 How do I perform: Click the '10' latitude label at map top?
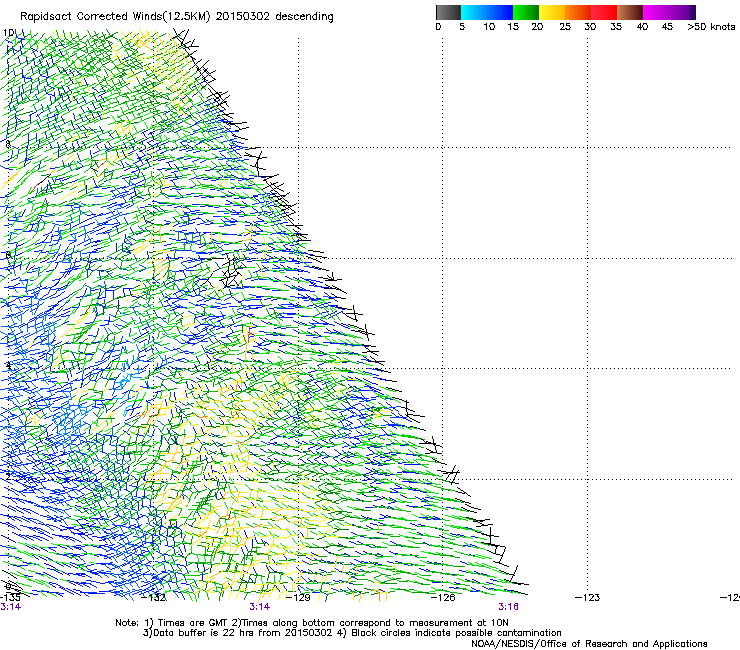8,33
